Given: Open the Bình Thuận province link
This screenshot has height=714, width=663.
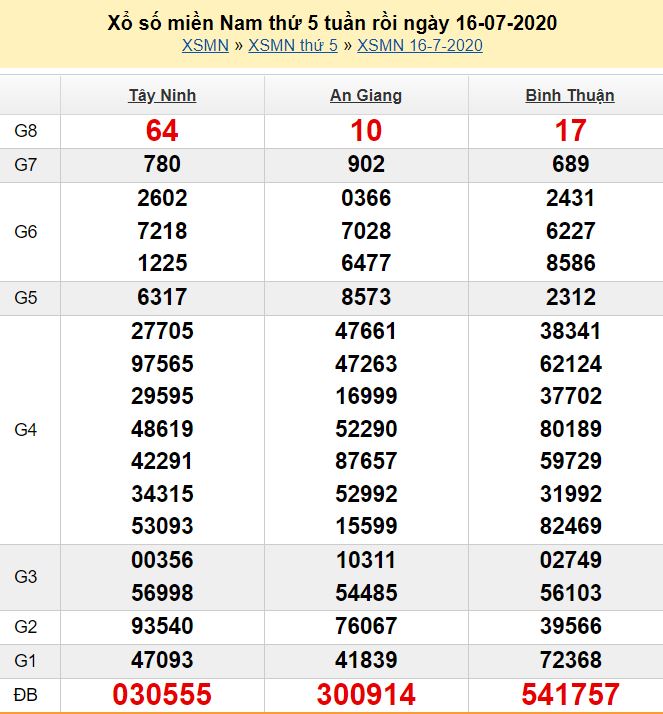Looking at the screenshot, I should 570,96.
